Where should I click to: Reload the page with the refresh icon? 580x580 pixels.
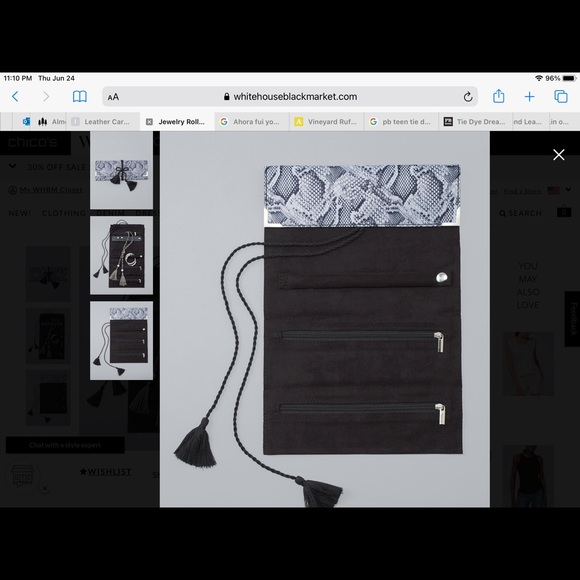point(468,97)
